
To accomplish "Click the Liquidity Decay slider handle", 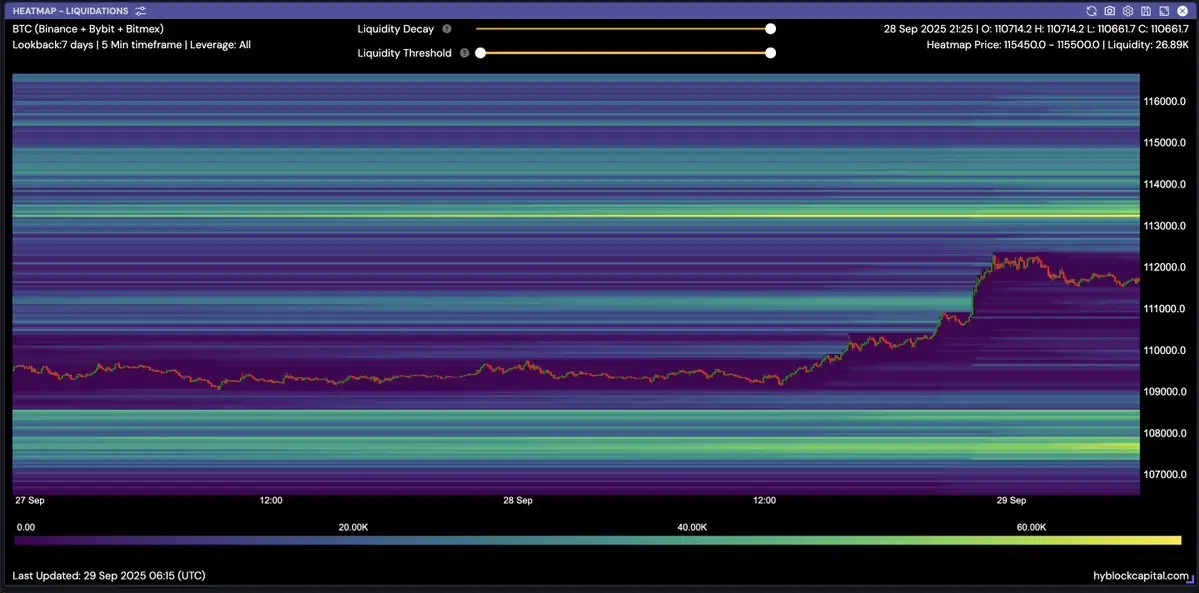I will coord(771,29).
